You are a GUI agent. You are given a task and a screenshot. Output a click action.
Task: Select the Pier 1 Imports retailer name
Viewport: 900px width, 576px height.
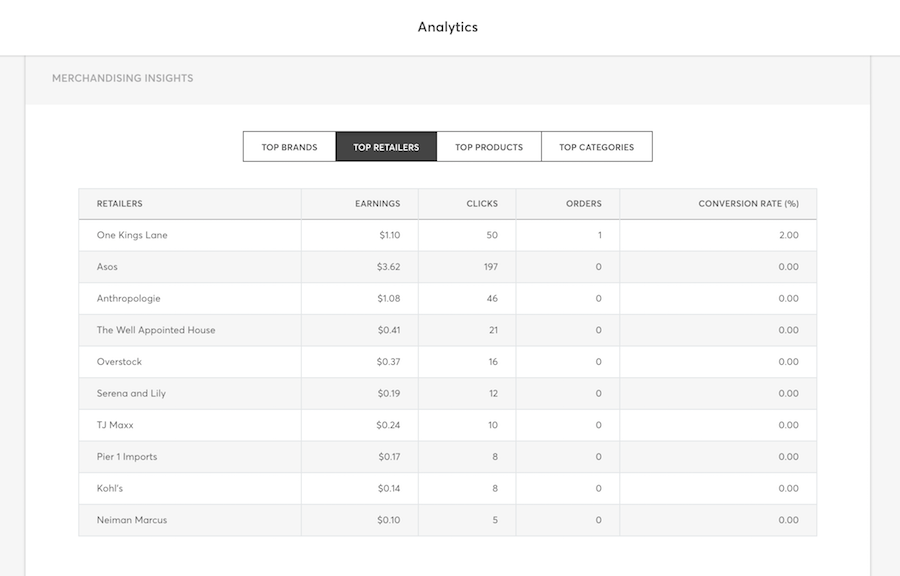pos(127,457)
